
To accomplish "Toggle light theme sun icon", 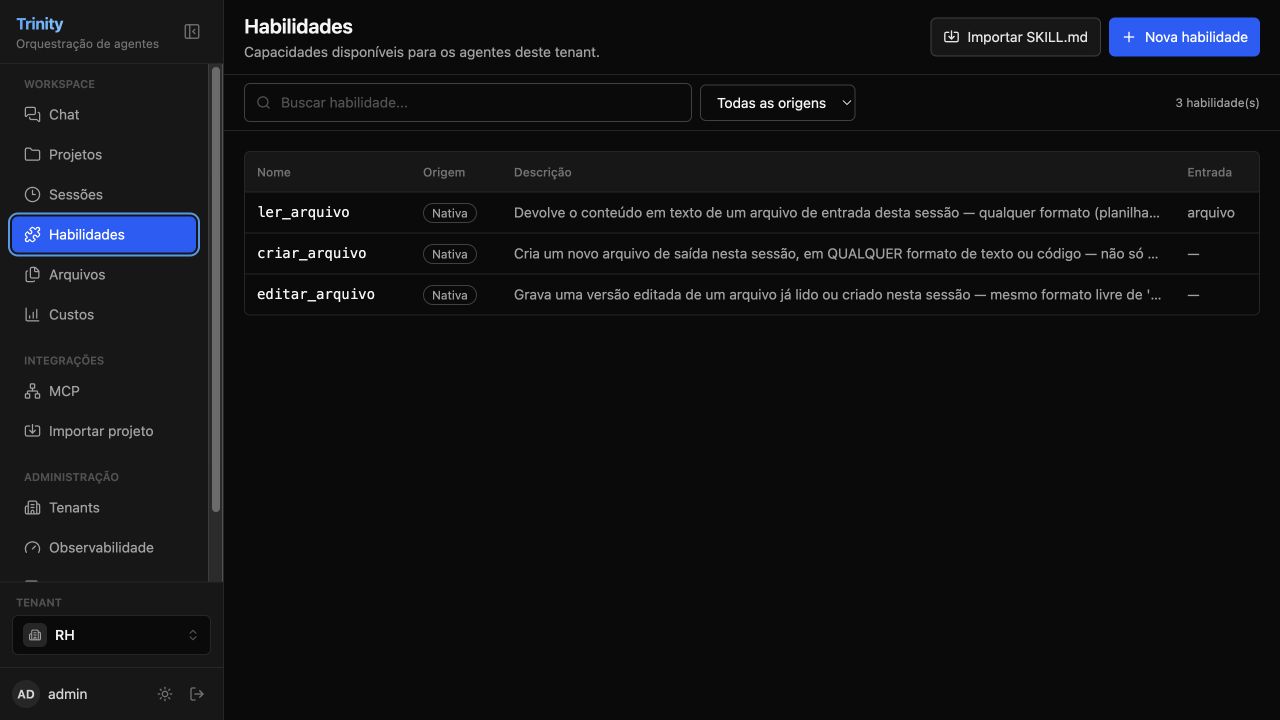I will point(166,694).
